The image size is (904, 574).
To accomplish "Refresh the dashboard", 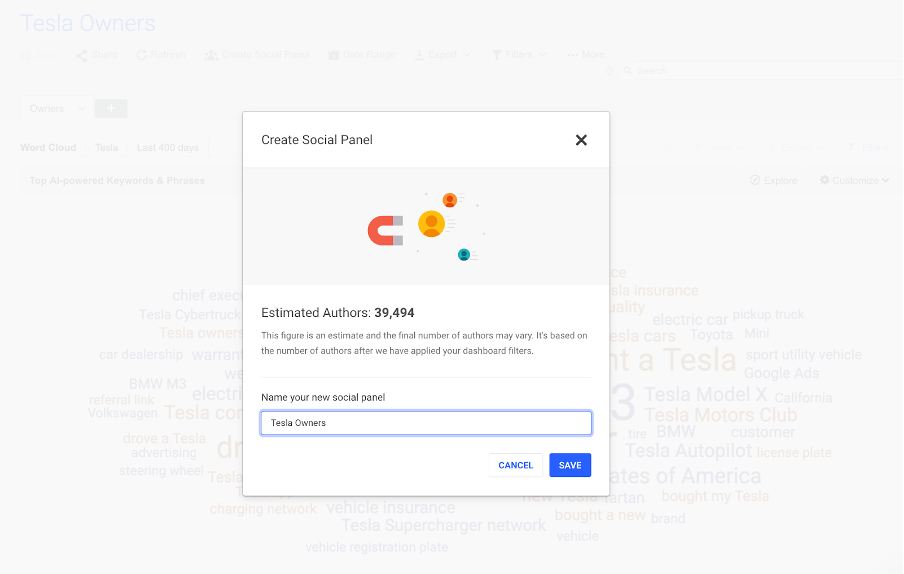I will pos(161,55).
